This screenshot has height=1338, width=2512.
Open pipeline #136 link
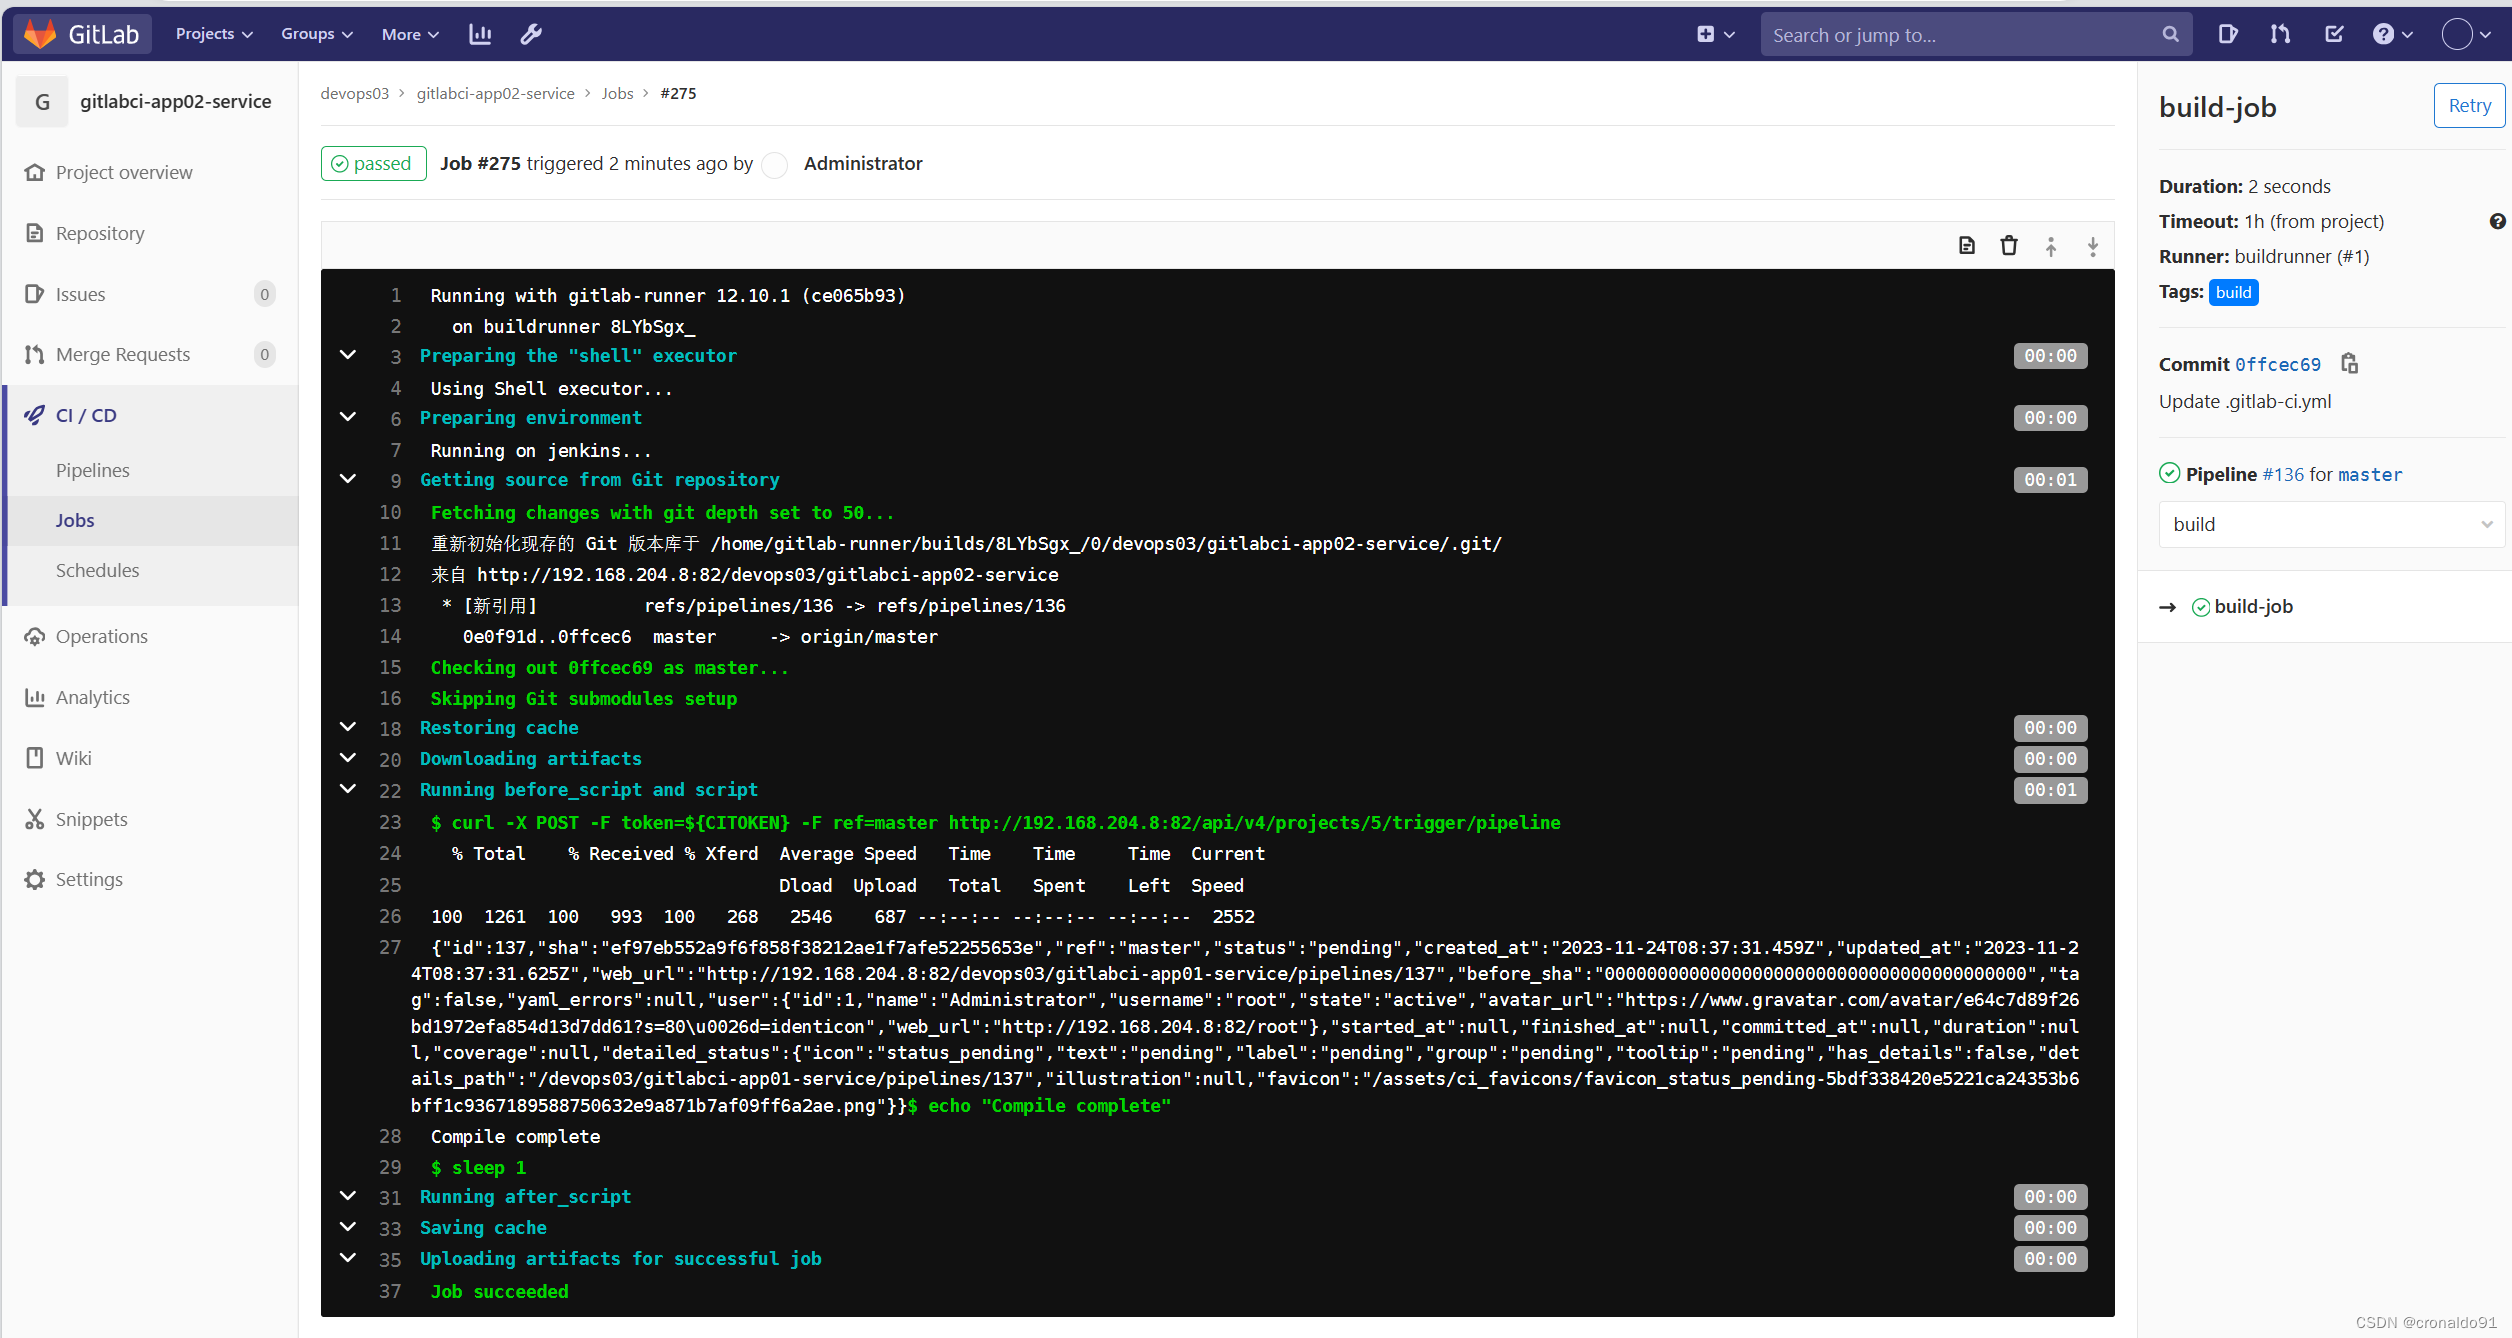2282,475
